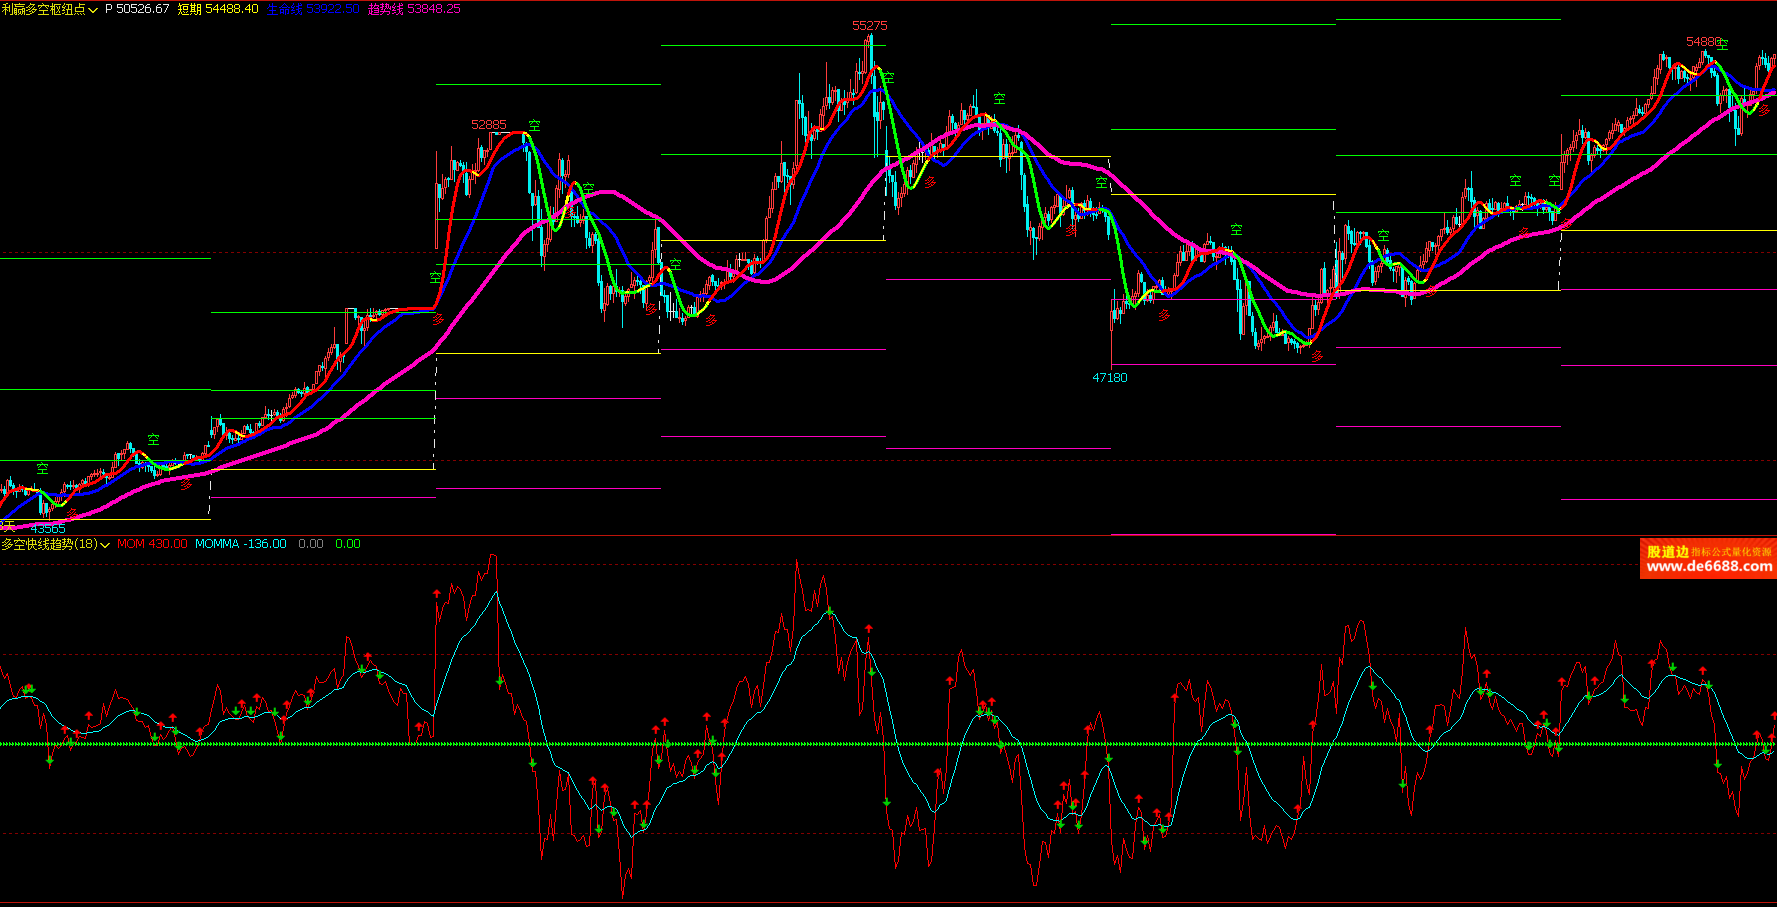Click the 43565 low price label
The height and width of the screenshot is (907, 1777).
click(x=48, y=528)
